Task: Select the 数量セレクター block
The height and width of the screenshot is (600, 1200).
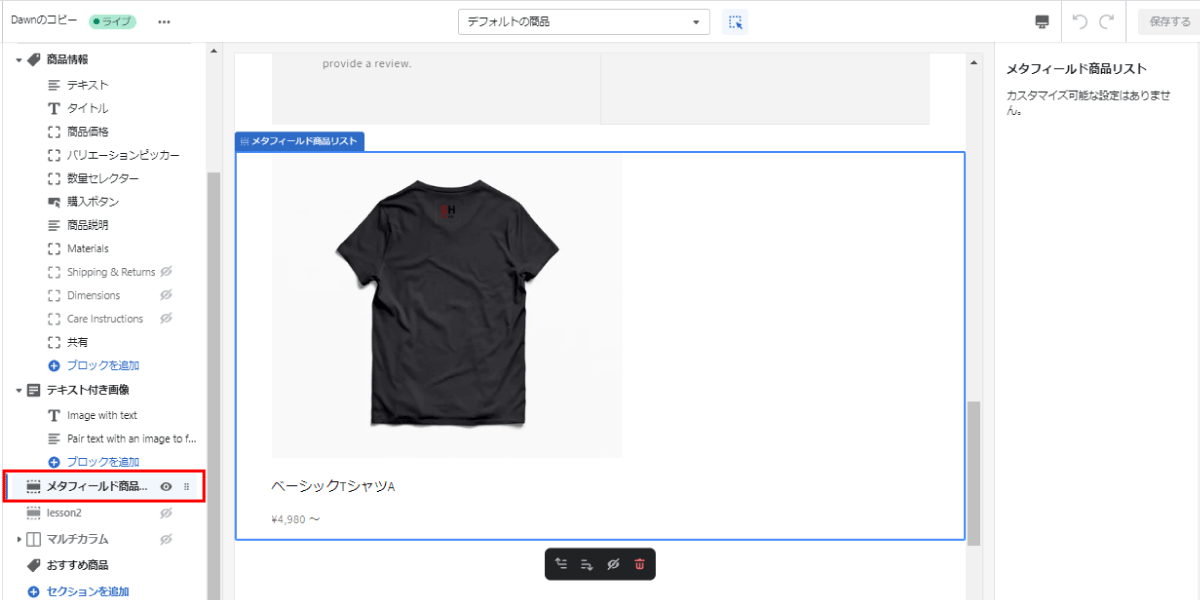Action: click(105, 178)
